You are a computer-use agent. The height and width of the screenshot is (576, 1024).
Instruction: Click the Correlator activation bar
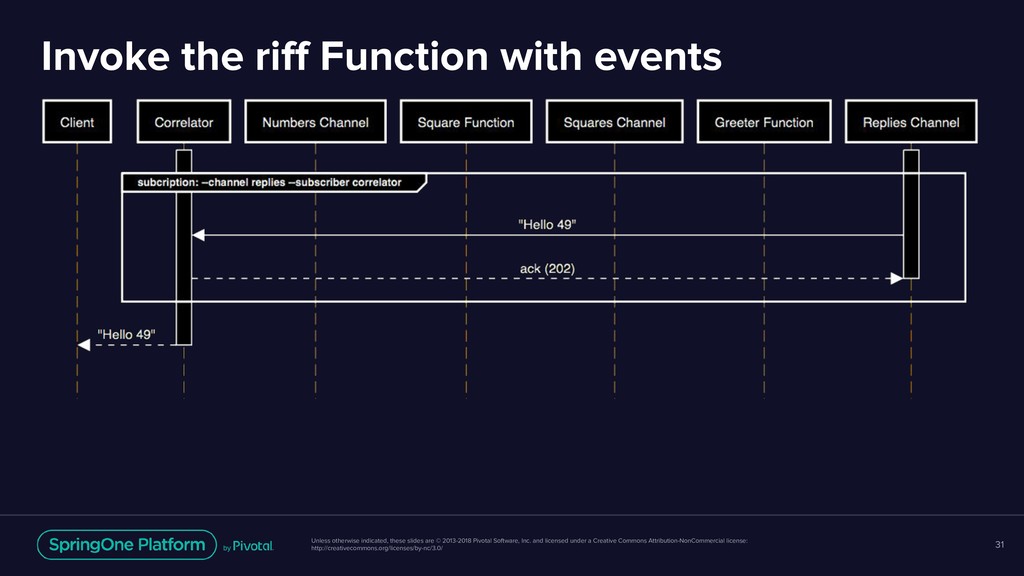click(x=184, y=248)
